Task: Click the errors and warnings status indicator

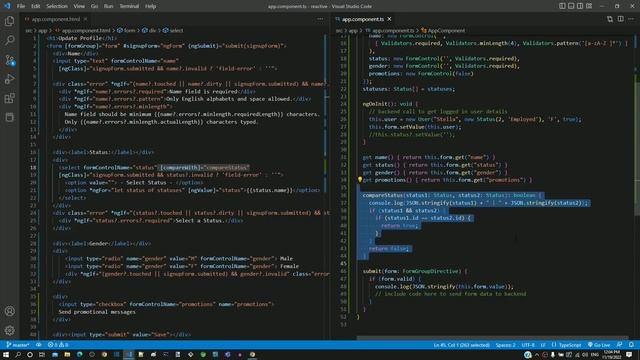Action: 58,345
